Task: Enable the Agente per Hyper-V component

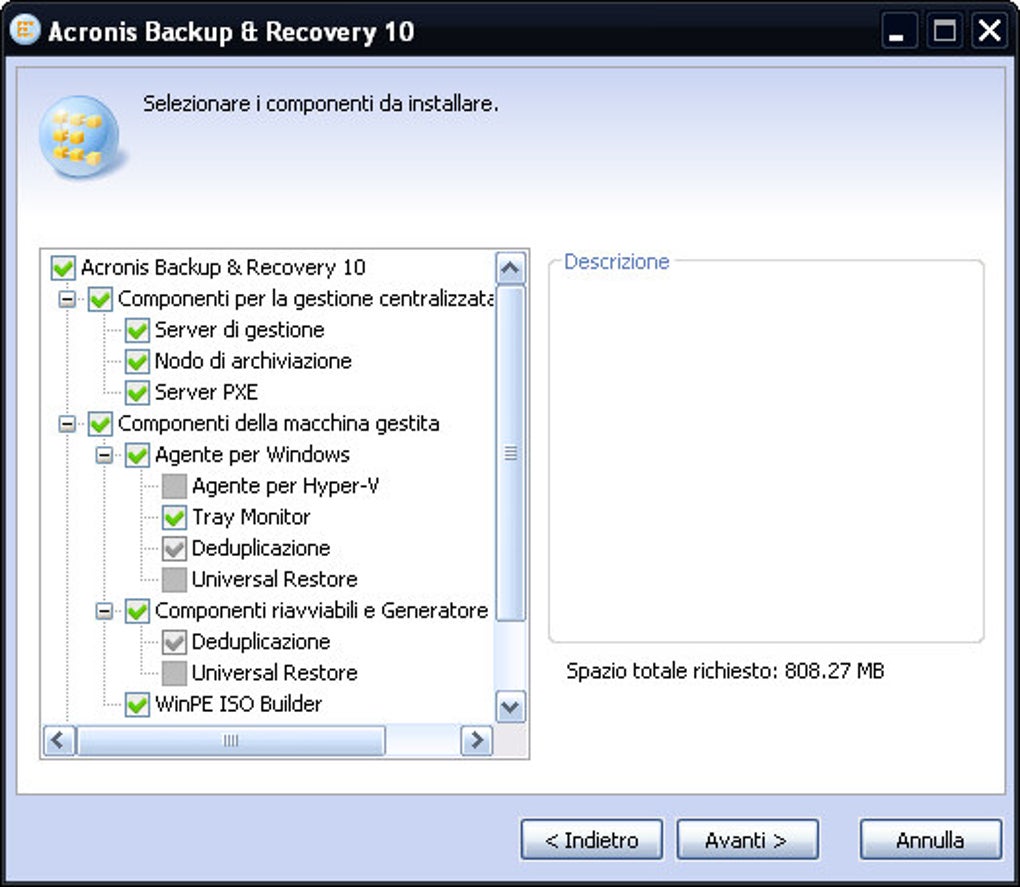Action: click(x=173, y=486)
